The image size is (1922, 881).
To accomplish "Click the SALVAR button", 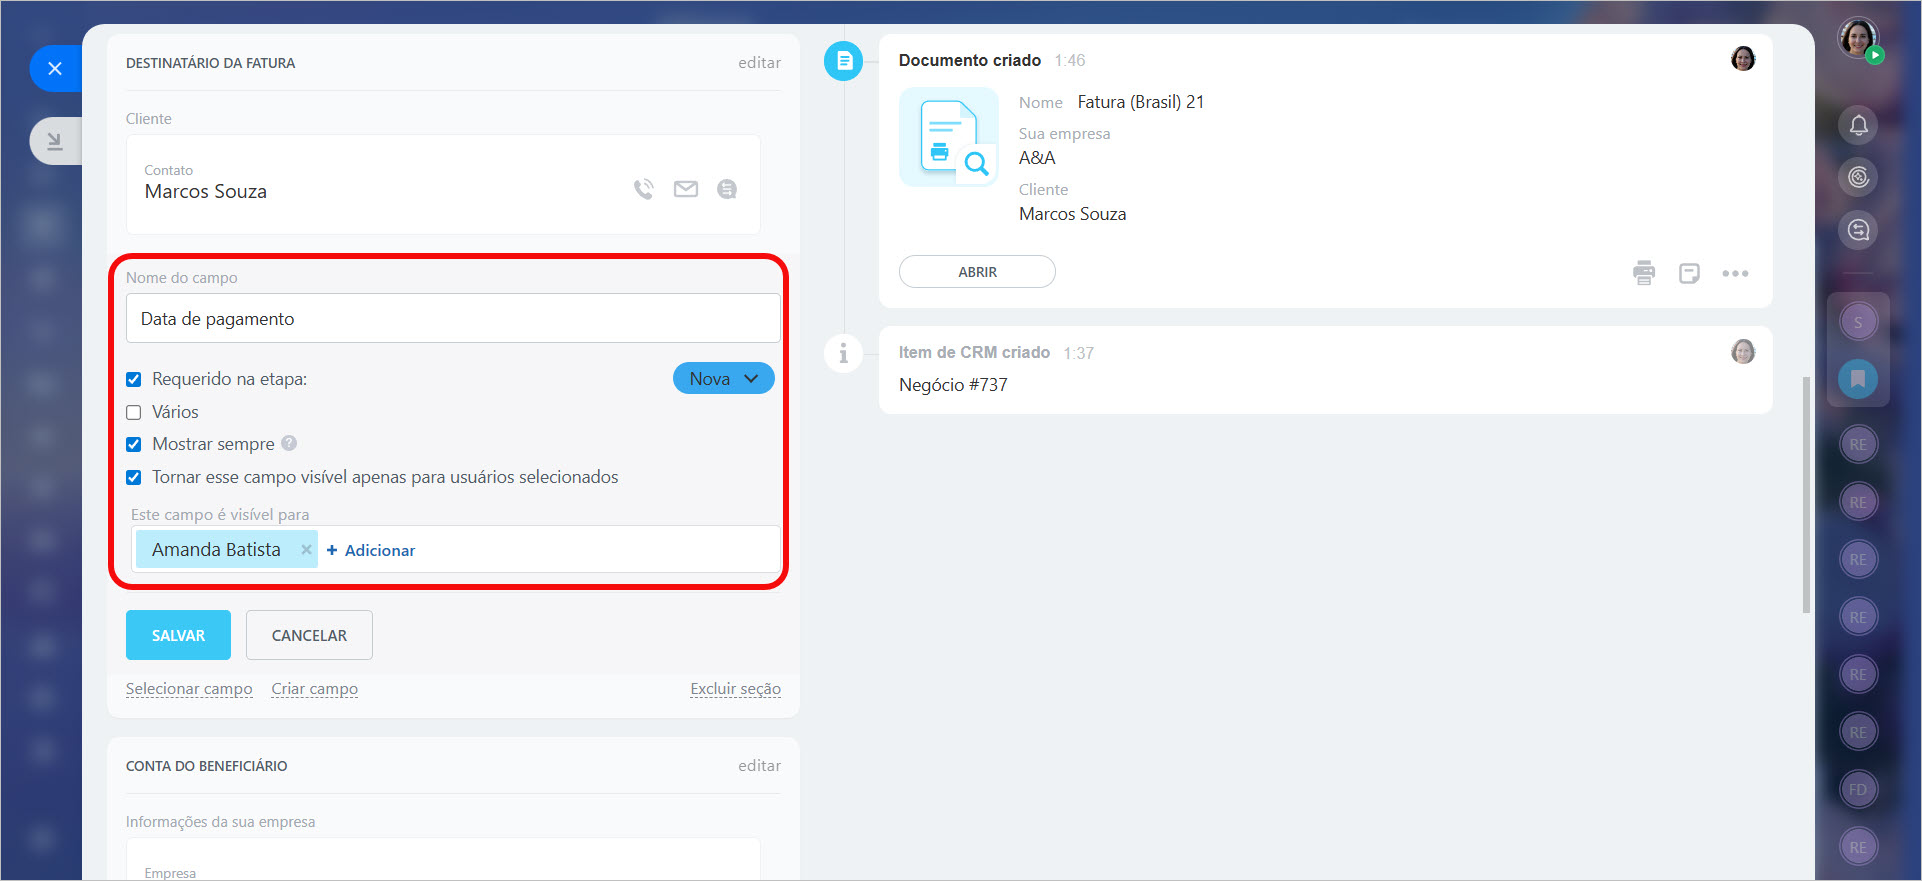I will (x=178, y=635).
